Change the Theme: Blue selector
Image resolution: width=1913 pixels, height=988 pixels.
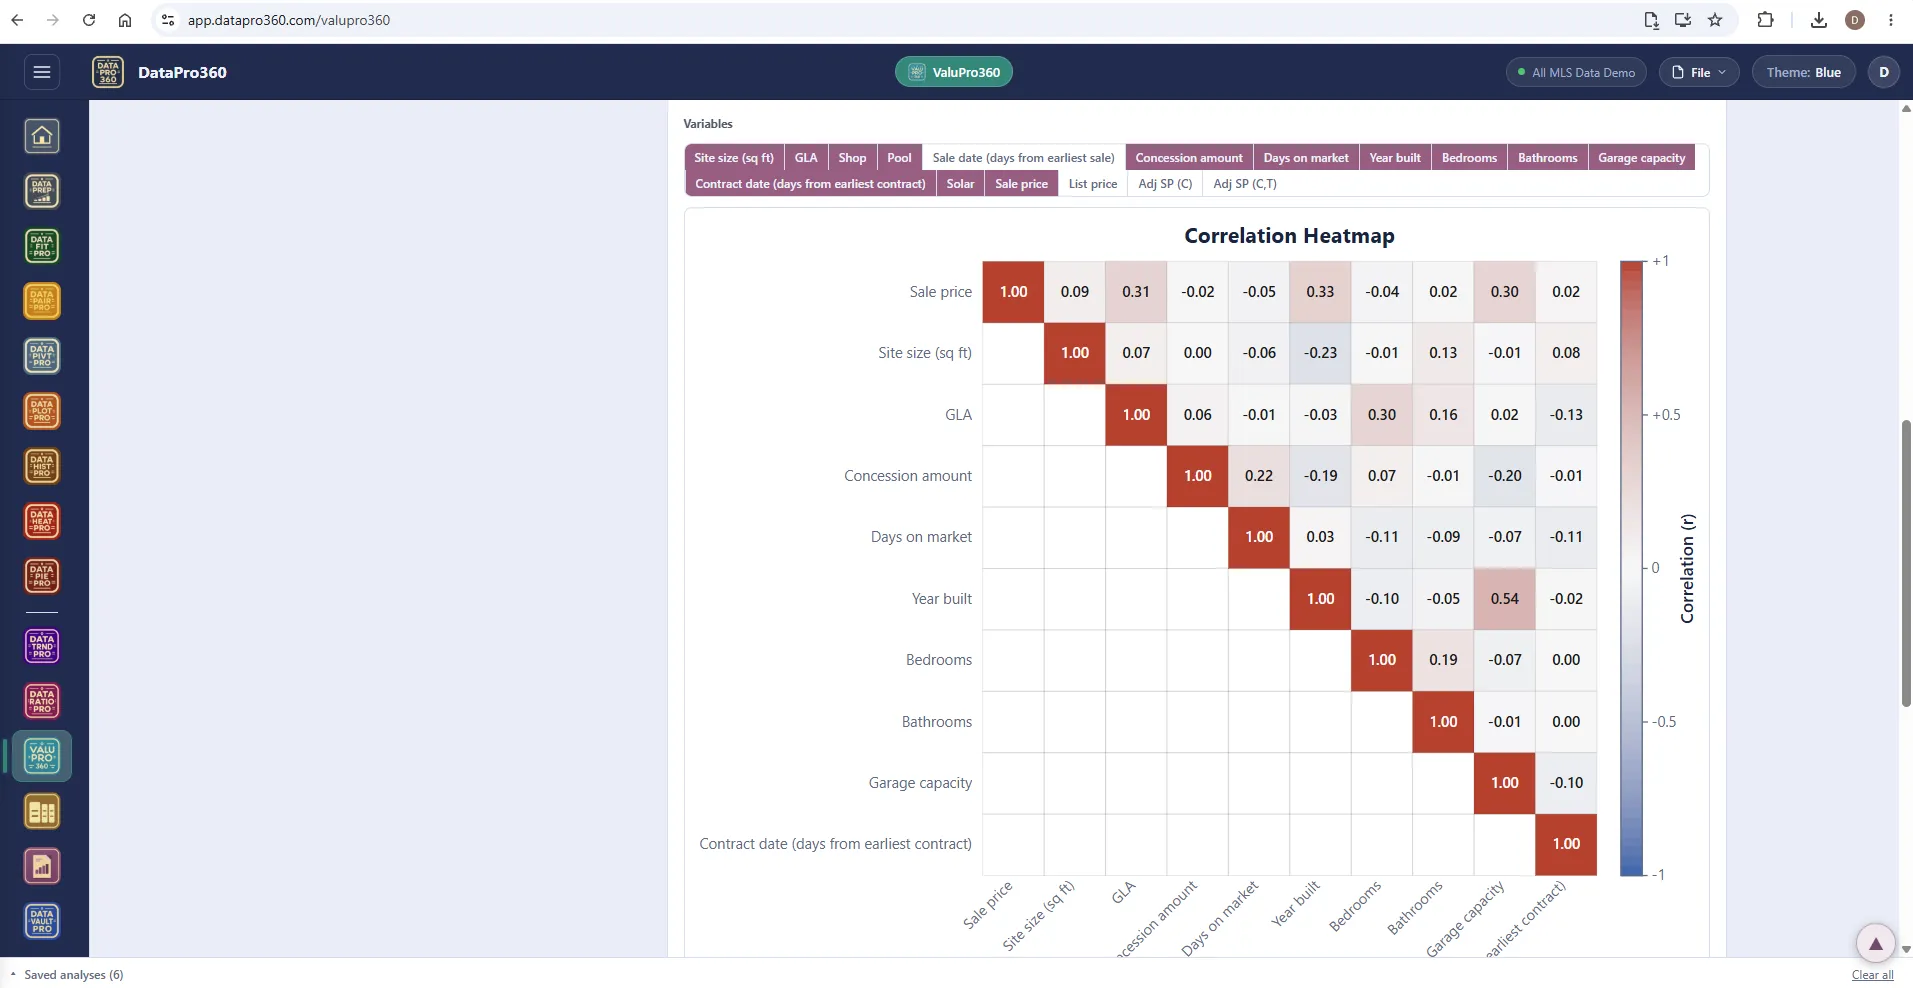1803,72
